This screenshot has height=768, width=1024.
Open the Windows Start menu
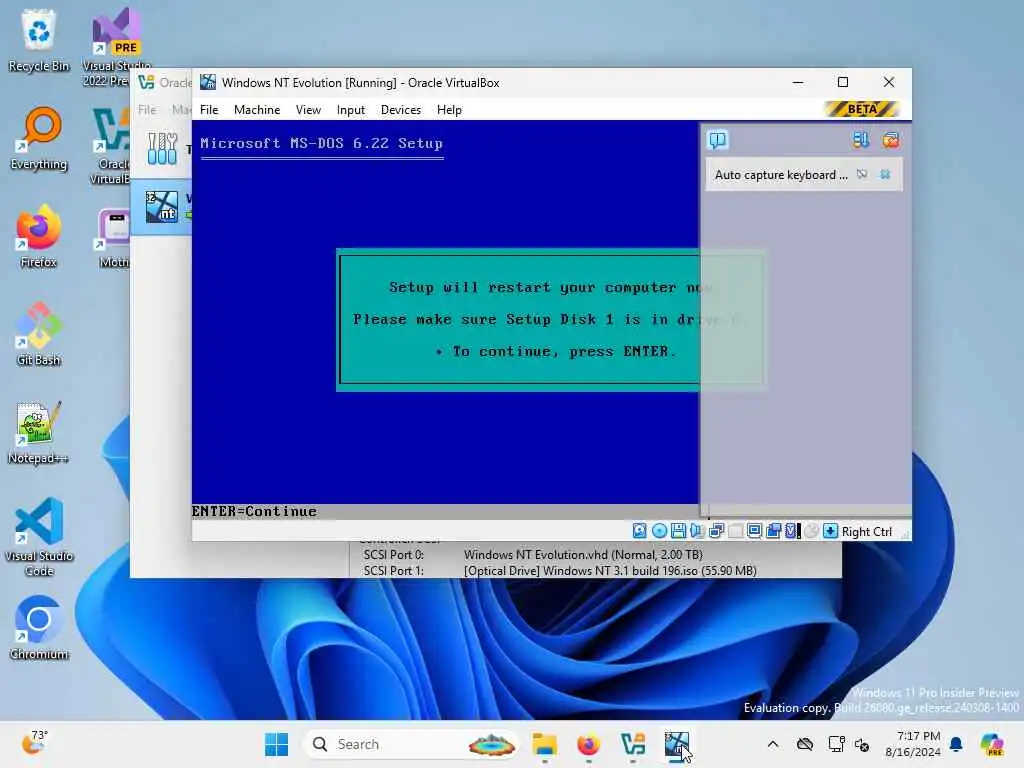point(277,744)
